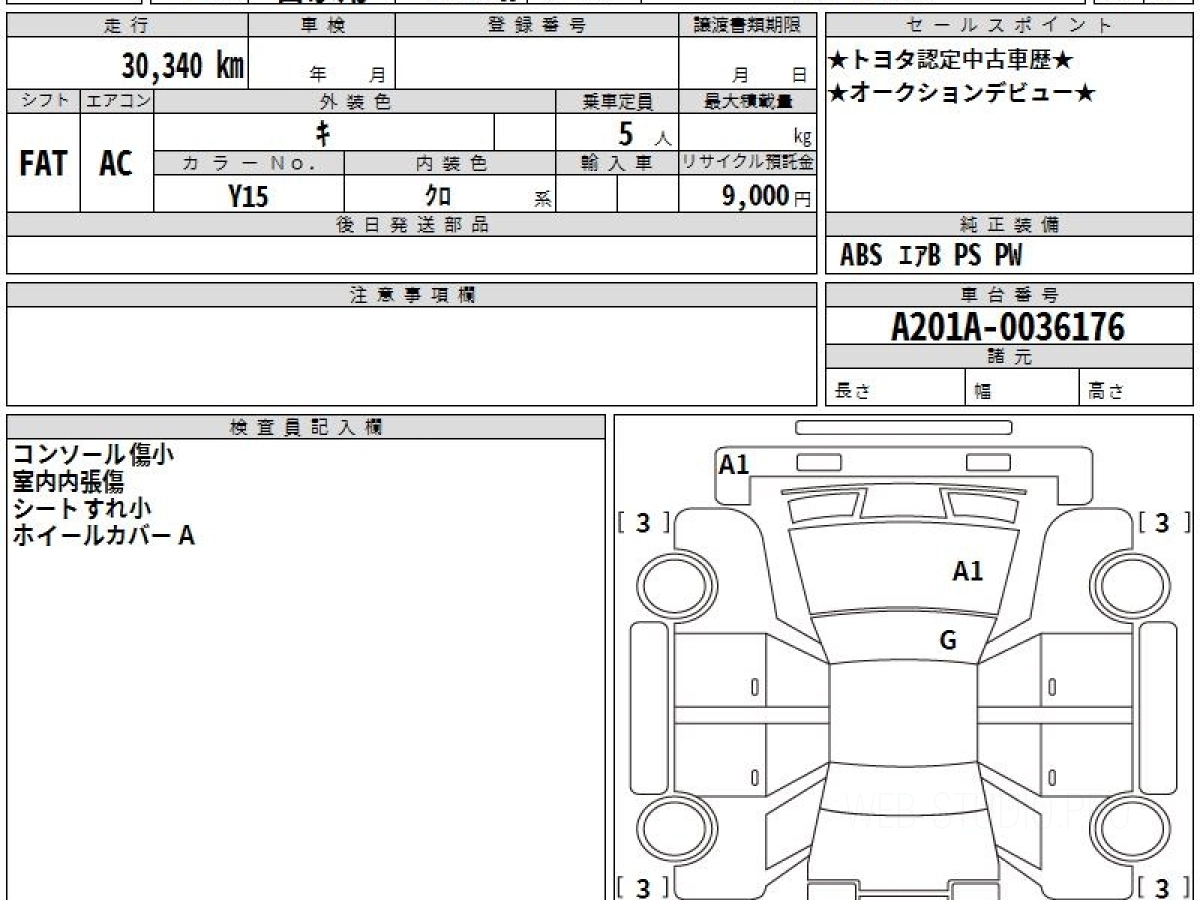This screenshot has height=900, width=1200.
Task: Click the 検査員記入欄 header
Action: click(x=306, y=426)
